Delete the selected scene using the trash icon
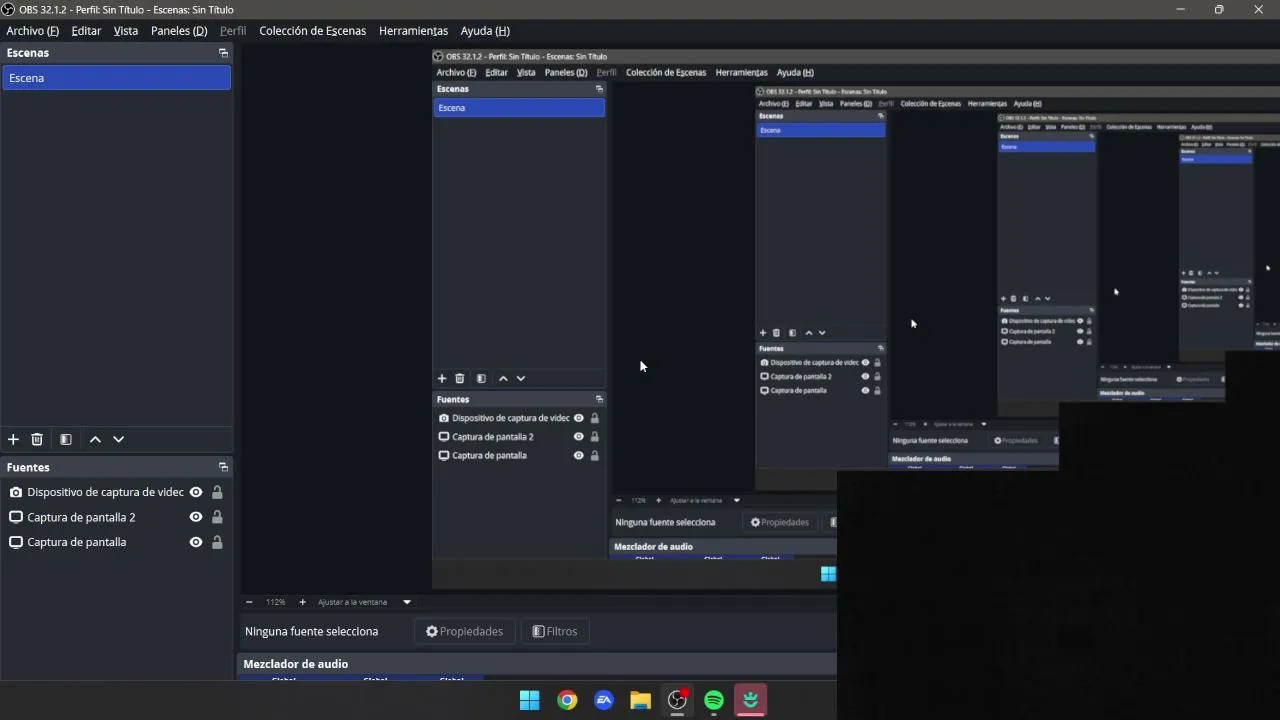The image size is (1280, 720). pos(37,439)
